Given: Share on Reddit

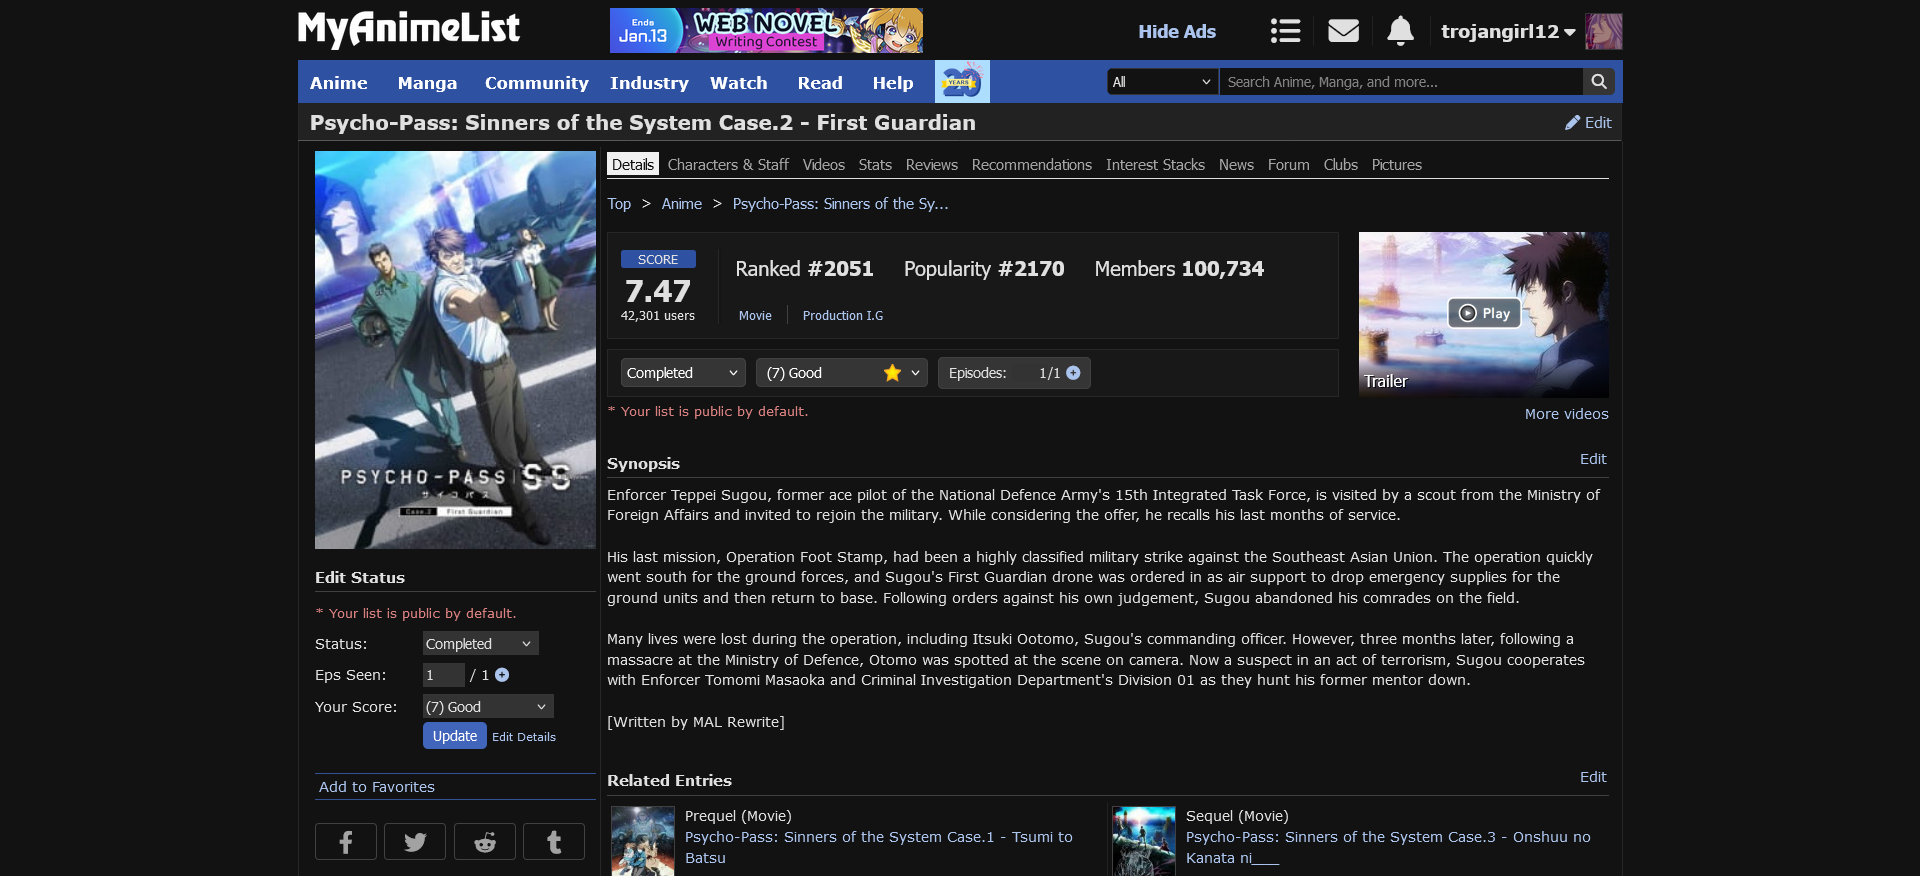Looking at the screenshot, I should 485,842.
